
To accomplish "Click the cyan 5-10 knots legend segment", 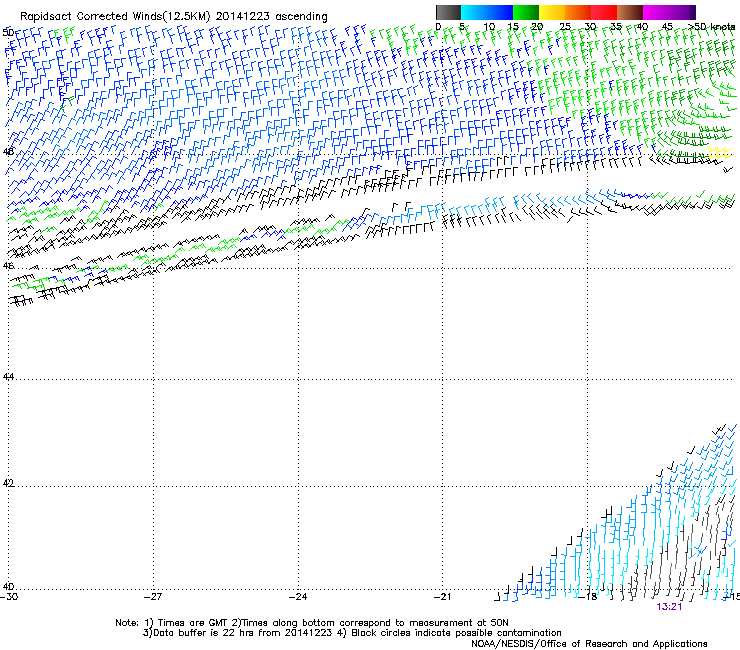I will (474, 12).
